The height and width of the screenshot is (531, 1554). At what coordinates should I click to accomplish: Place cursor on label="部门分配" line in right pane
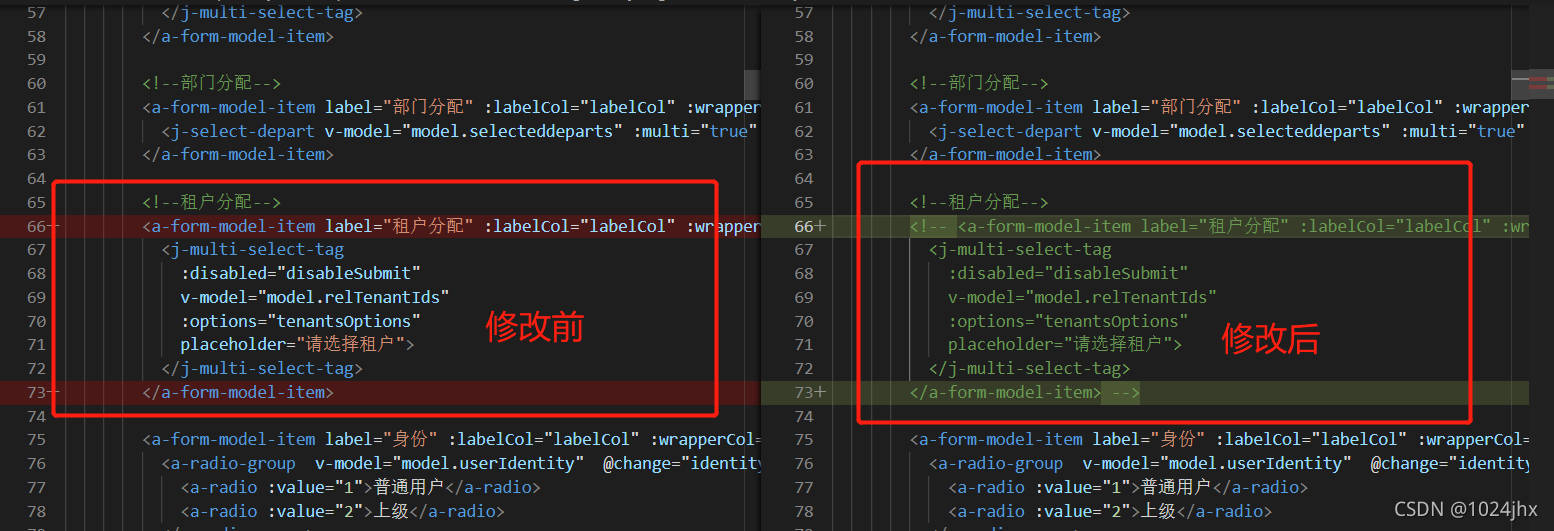[1219, 107]
